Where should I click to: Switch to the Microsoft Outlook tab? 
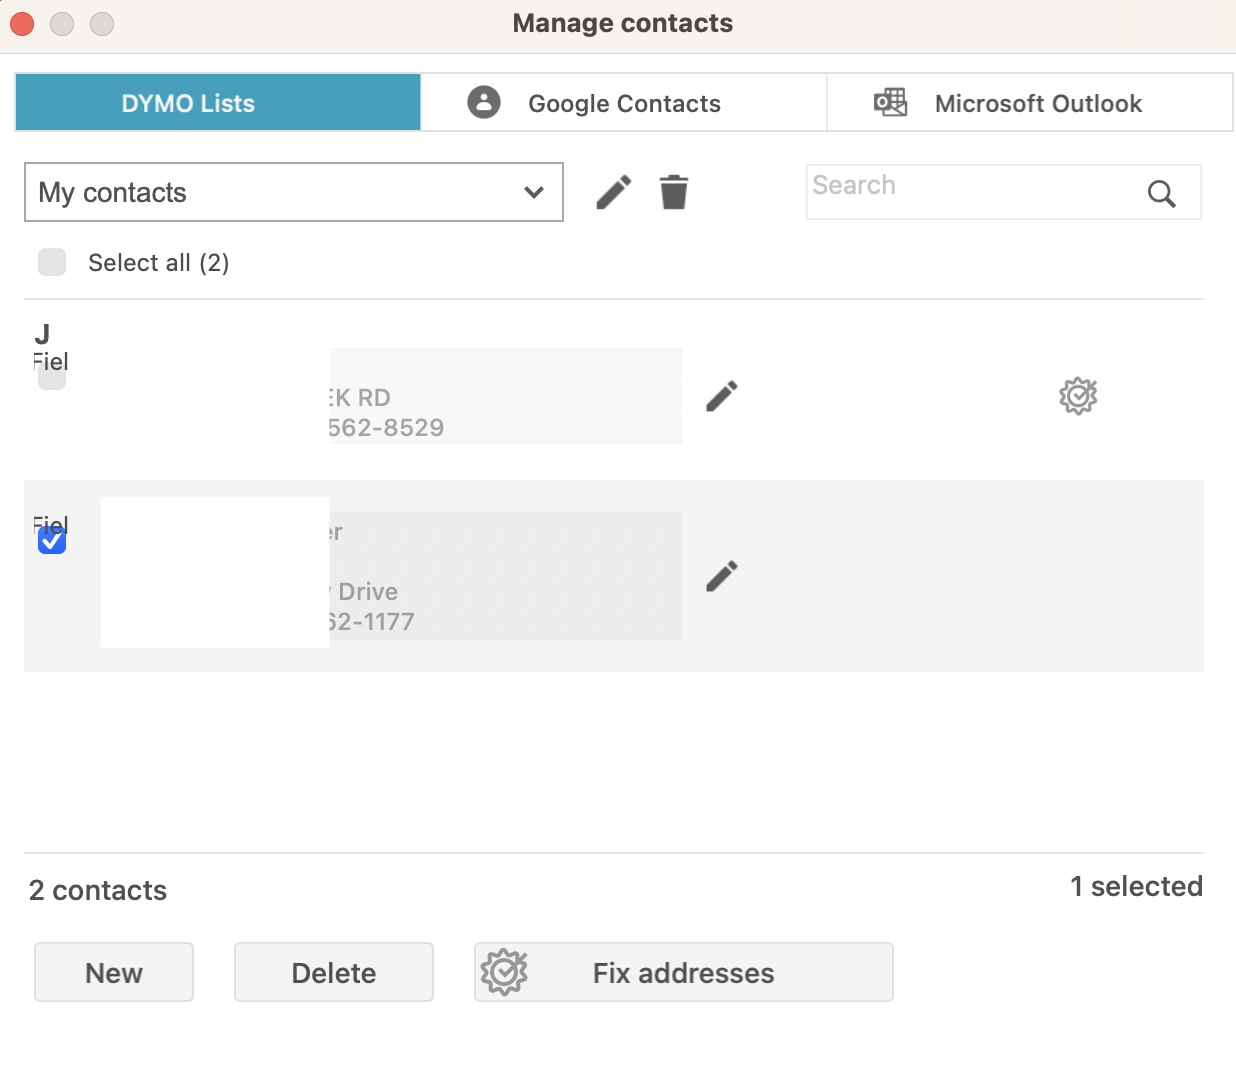point(1037,103)
